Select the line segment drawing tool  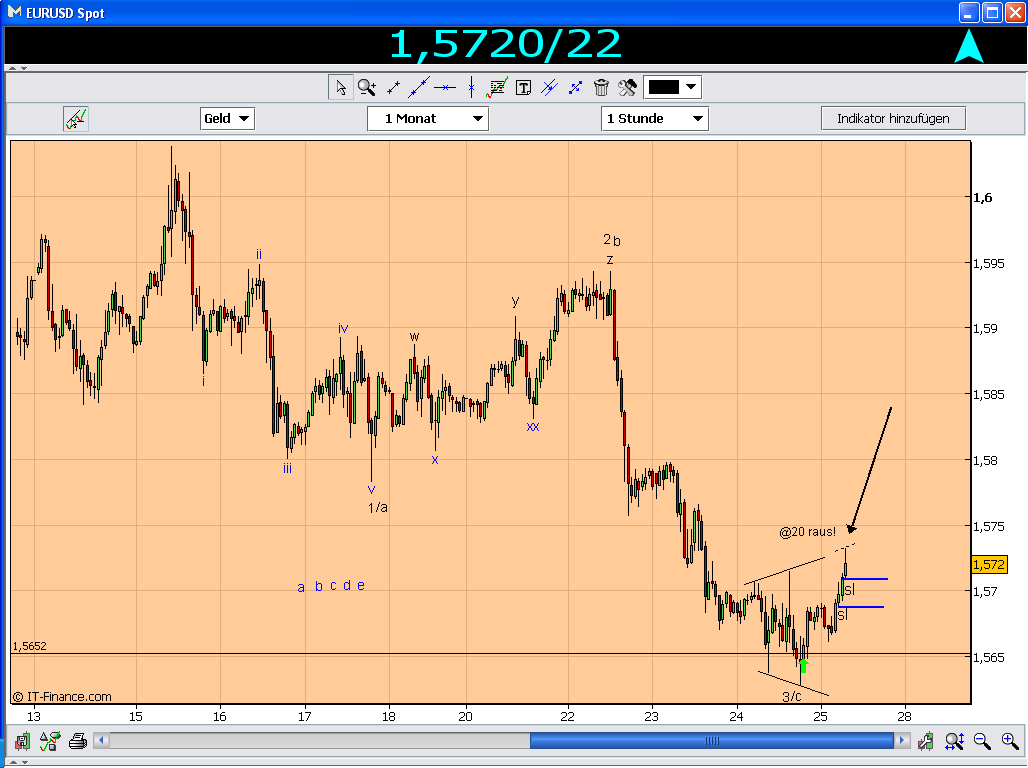click(x=393, y=87)
